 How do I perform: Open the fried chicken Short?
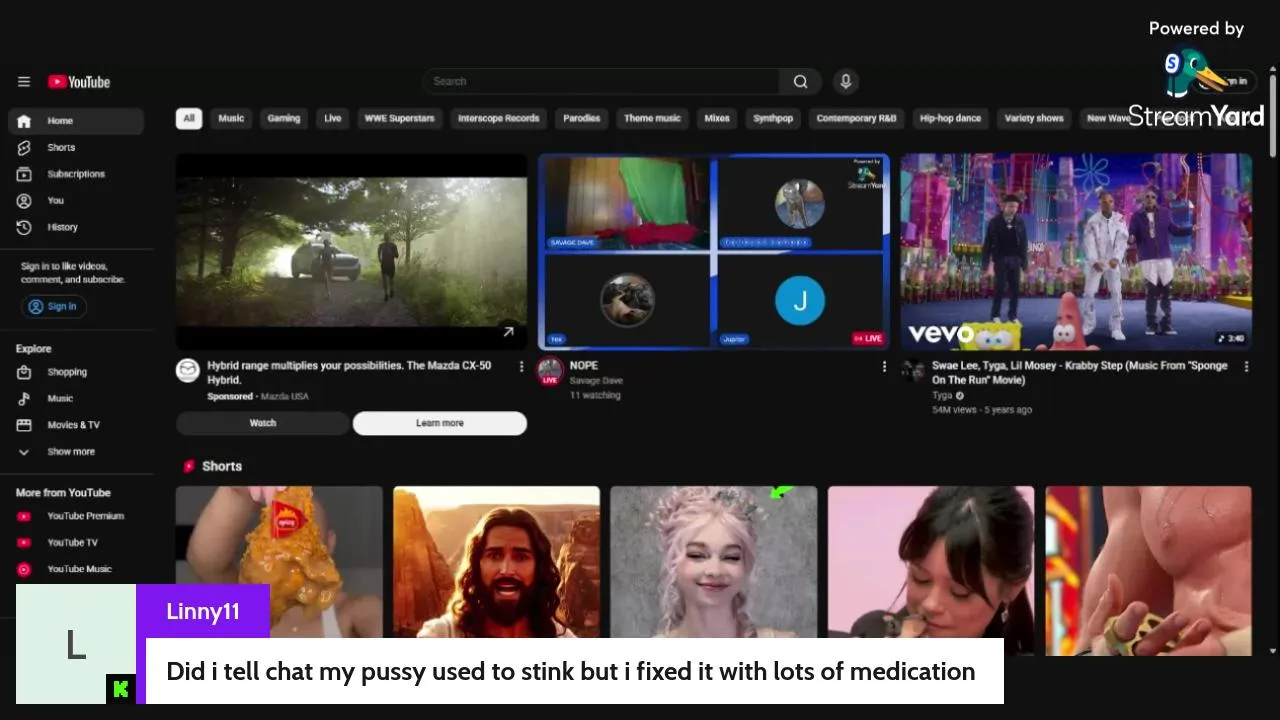pyautogui.click(x=279, y=560)
